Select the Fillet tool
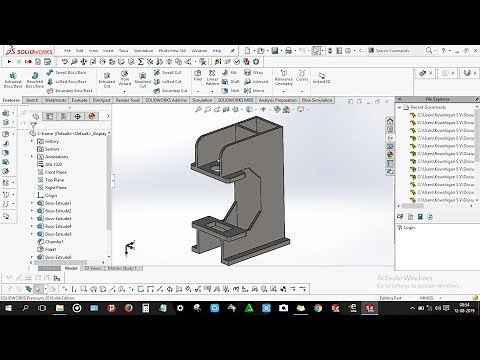 (x=198, y=75)
